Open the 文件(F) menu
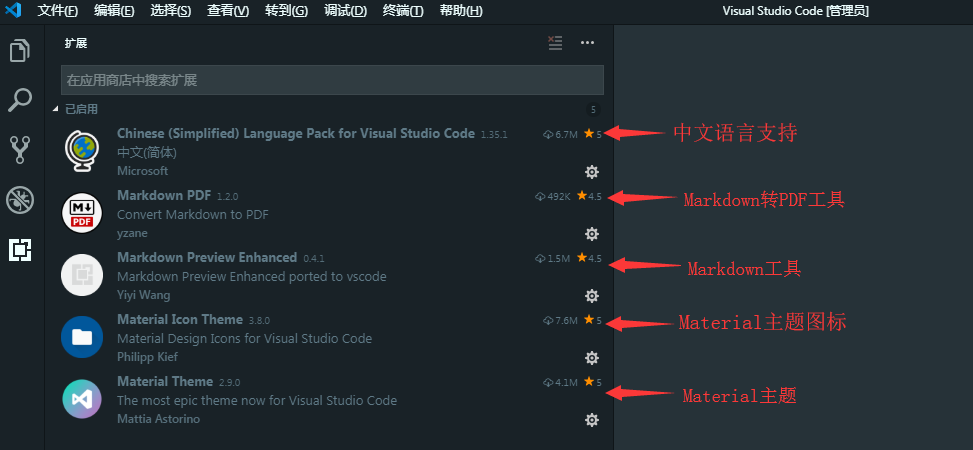This screenshot has height=450, width=973. pyautogui.click(x=58, y=11)
